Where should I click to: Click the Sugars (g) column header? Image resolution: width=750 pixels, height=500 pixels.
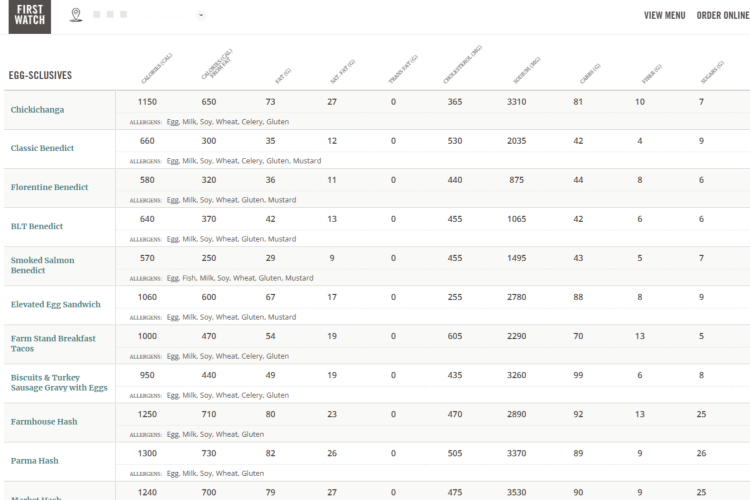pyautogui.click(x=712, y=72)
